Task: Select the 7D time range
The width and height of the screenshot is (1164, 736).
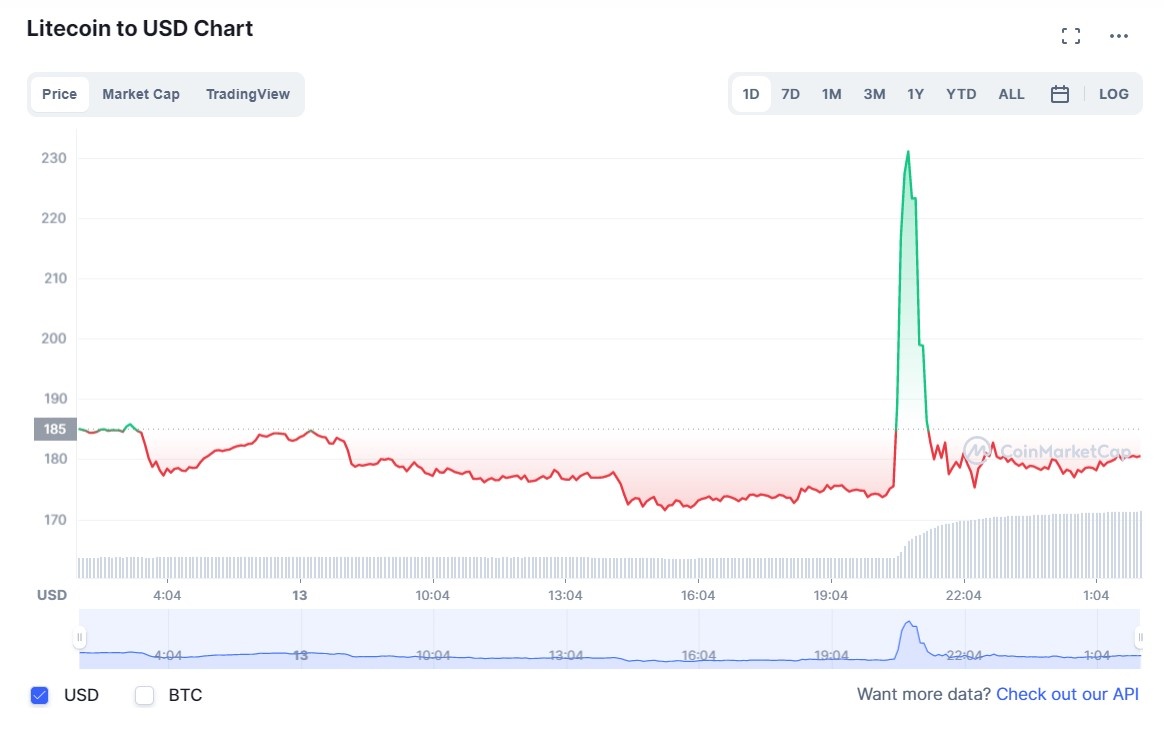Action: (x=790, y=94)
